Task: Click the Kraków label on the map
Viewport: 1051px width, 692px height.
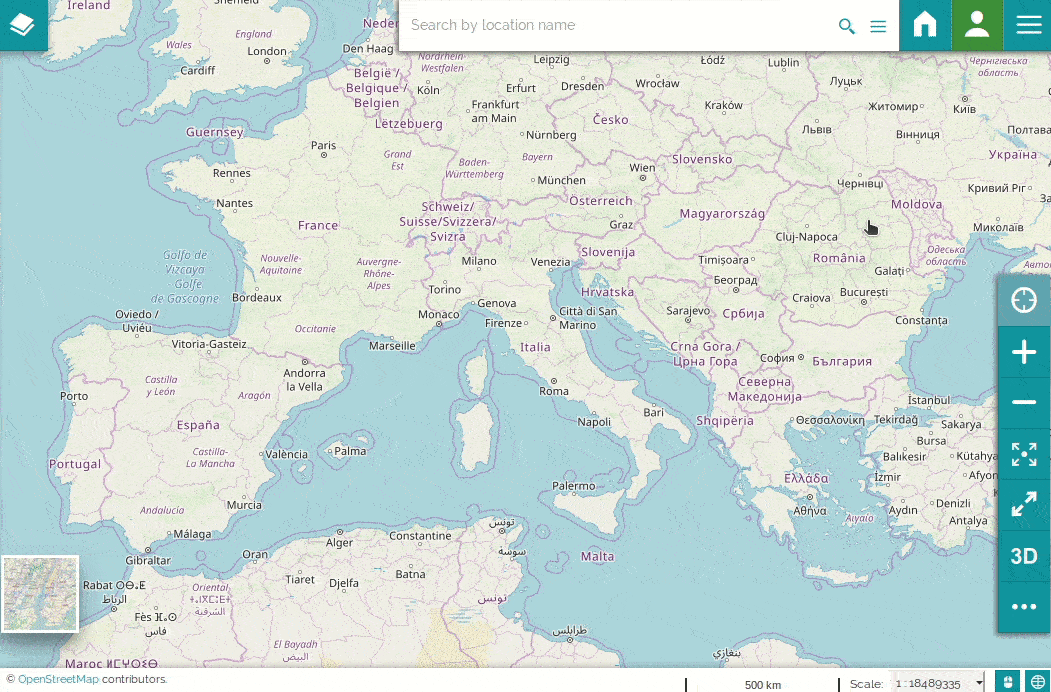Action: [723, 105]
